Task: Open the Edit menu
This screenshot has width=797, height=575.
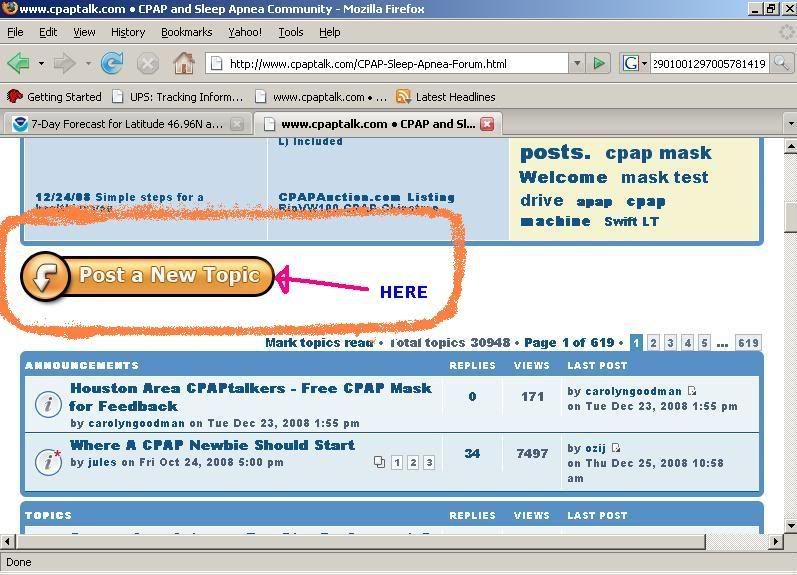Action: (48, 32)
